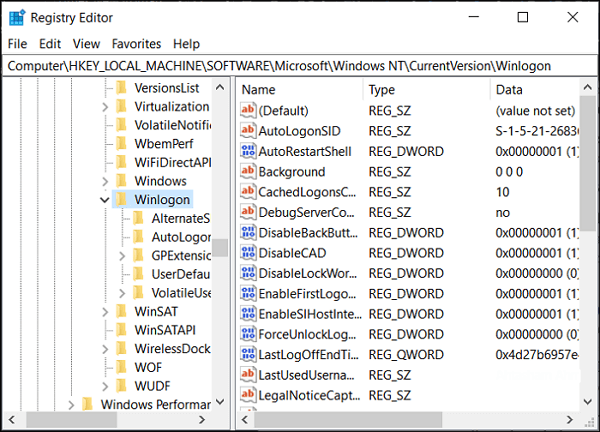The image size is (600, 432).
Task: Click the folder icon of AlternateS subkey
Action: tap(138, 218)
